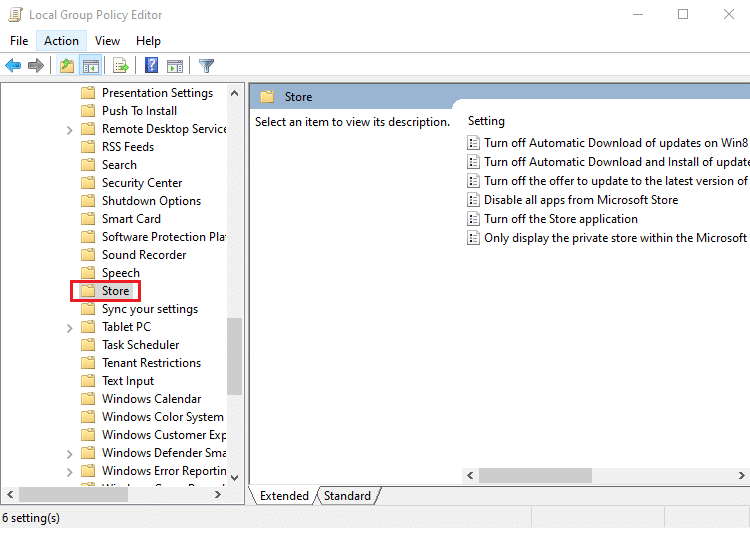Image resolution: width=750 pixels, height=534 pixels.
Task: Click the Up one level folder icon
Action: point(67,65)
